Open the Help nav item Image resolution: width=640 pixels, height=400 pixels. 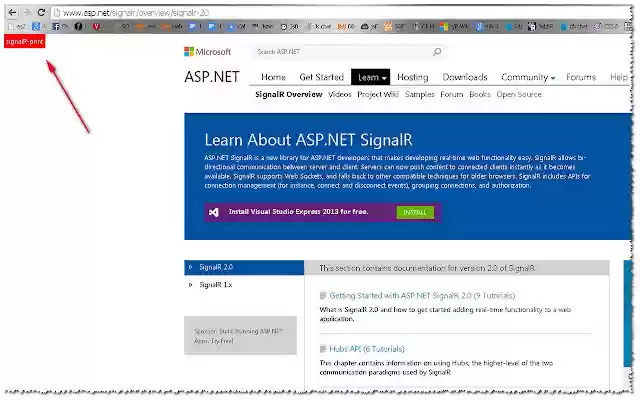pos(619,77)
